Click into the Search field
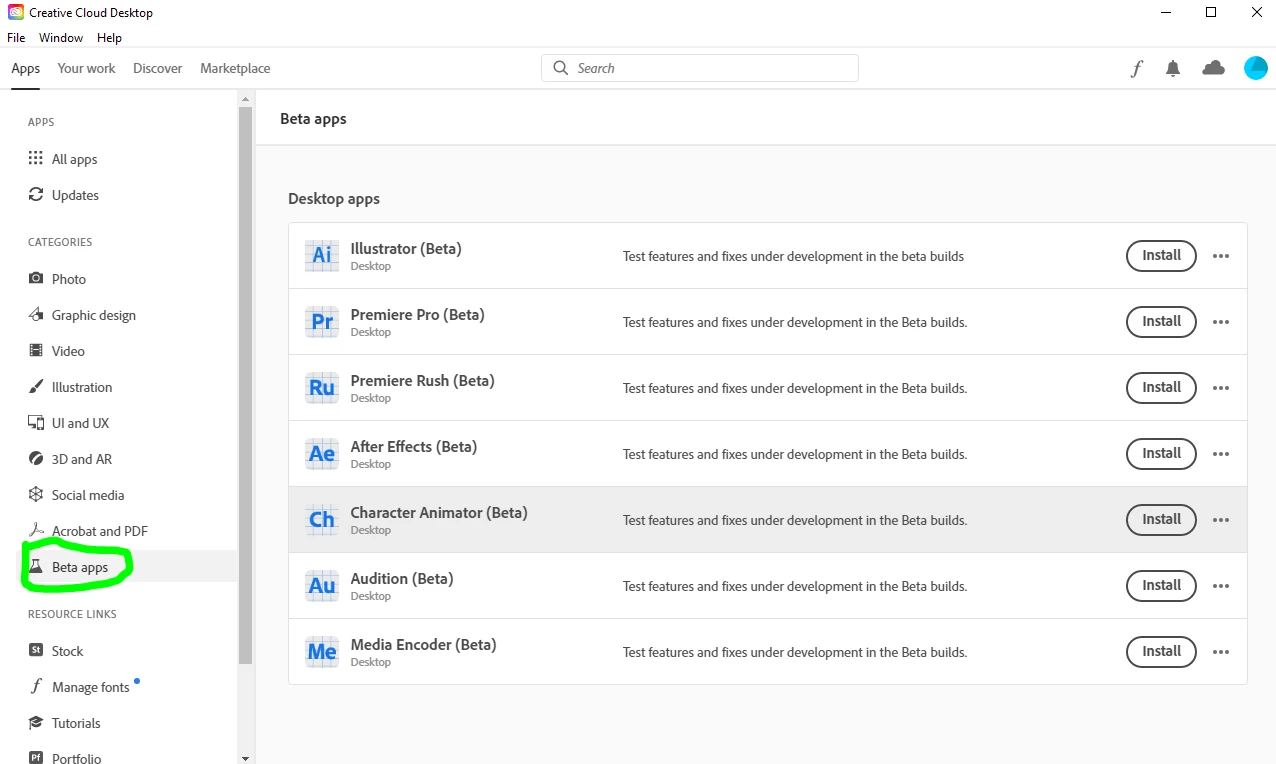 (x=700, y=68)
